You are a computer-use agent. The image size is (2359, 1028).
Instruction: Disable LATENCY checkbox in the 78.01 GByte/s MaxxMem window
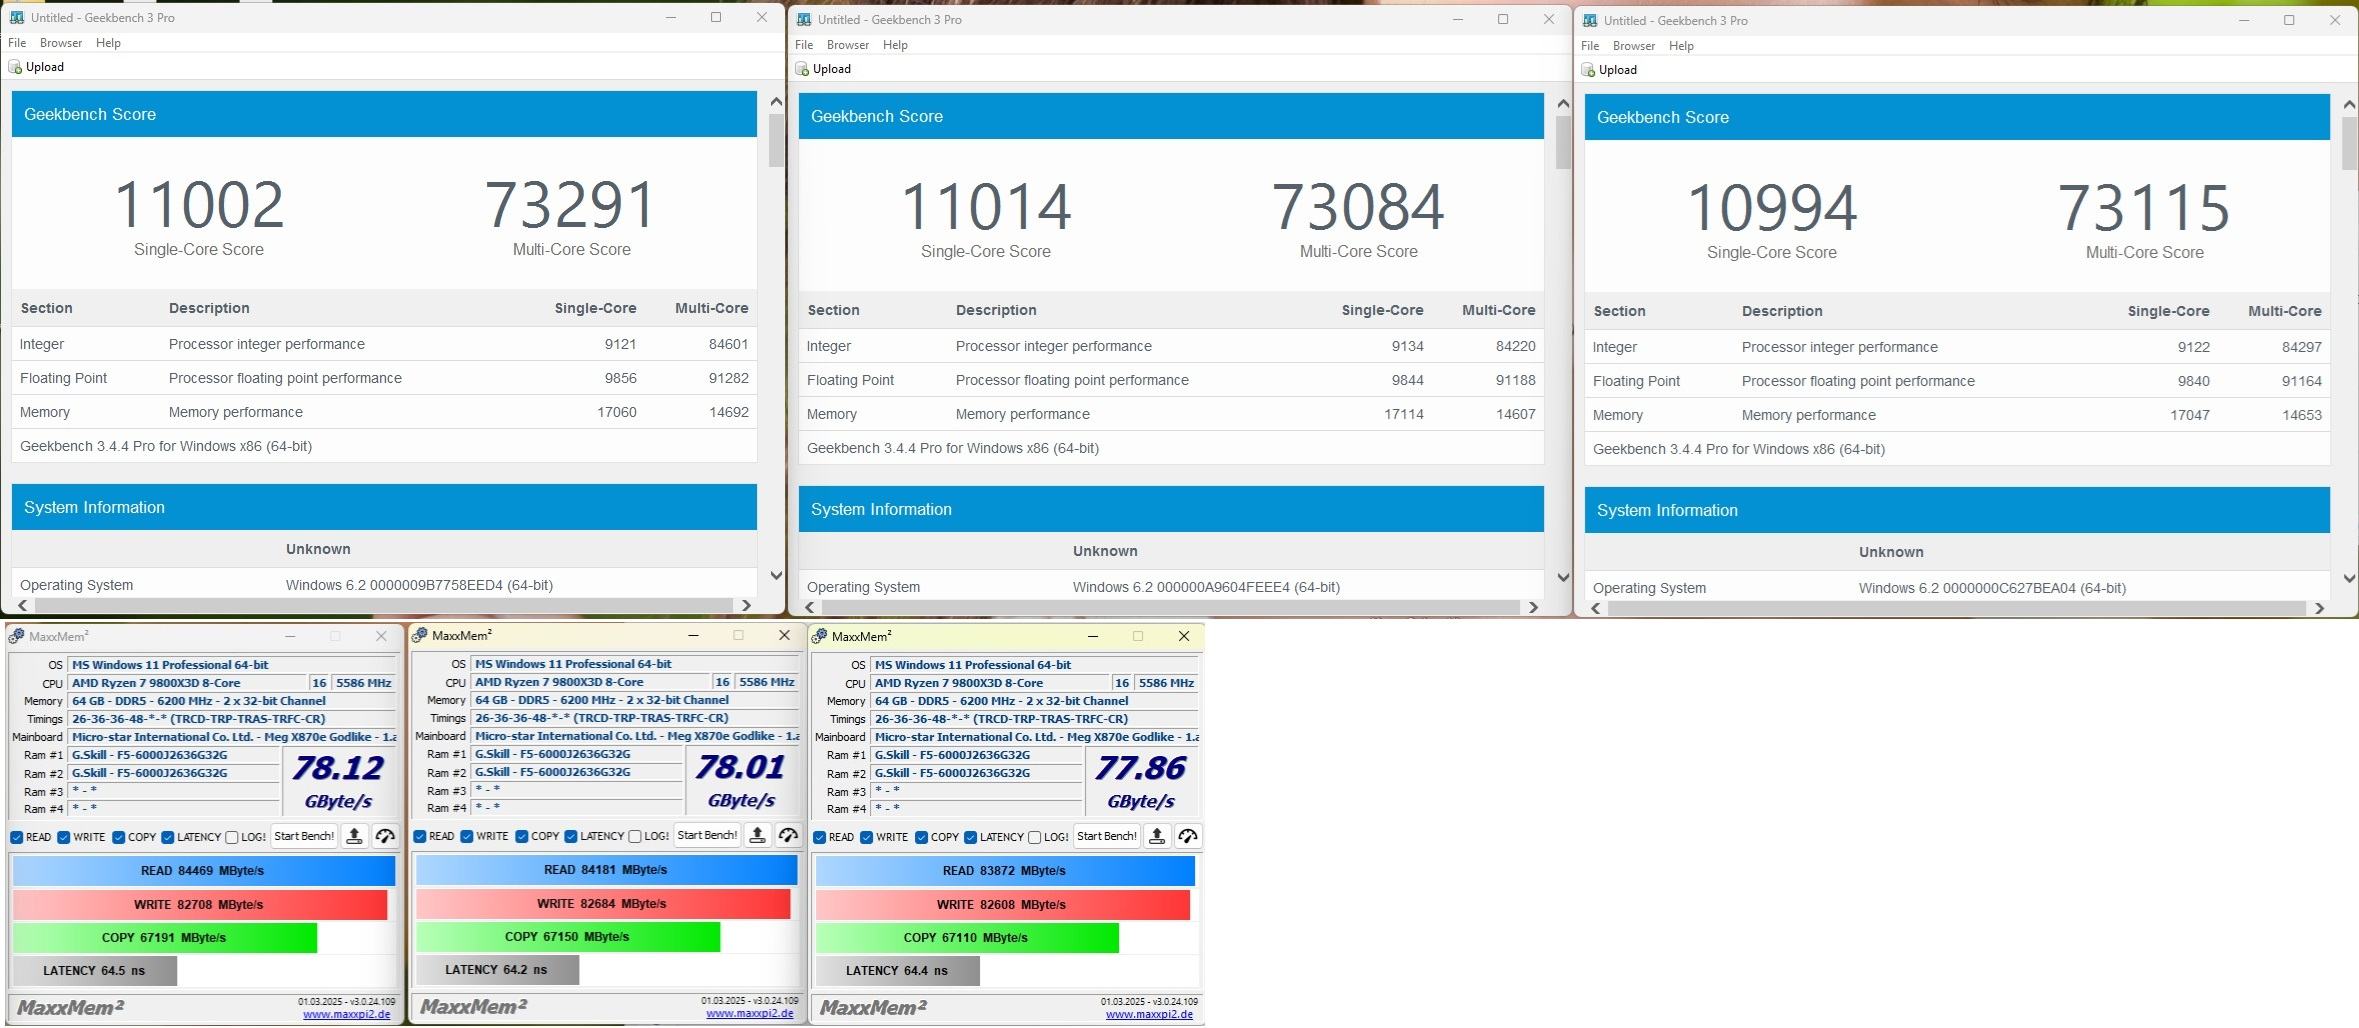(570, 836)
